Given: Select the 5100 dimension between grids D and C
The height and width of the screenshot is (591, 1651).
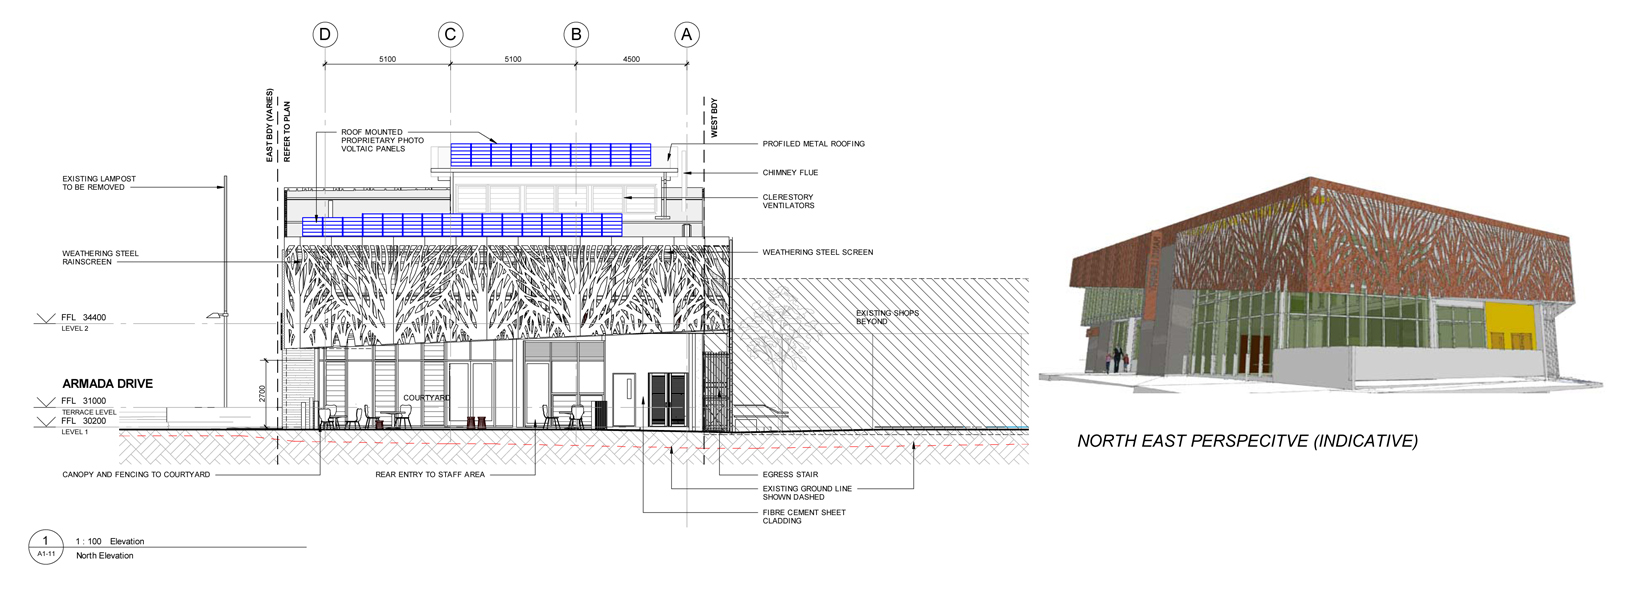Looking at the screenshot, I should point(387,59).
